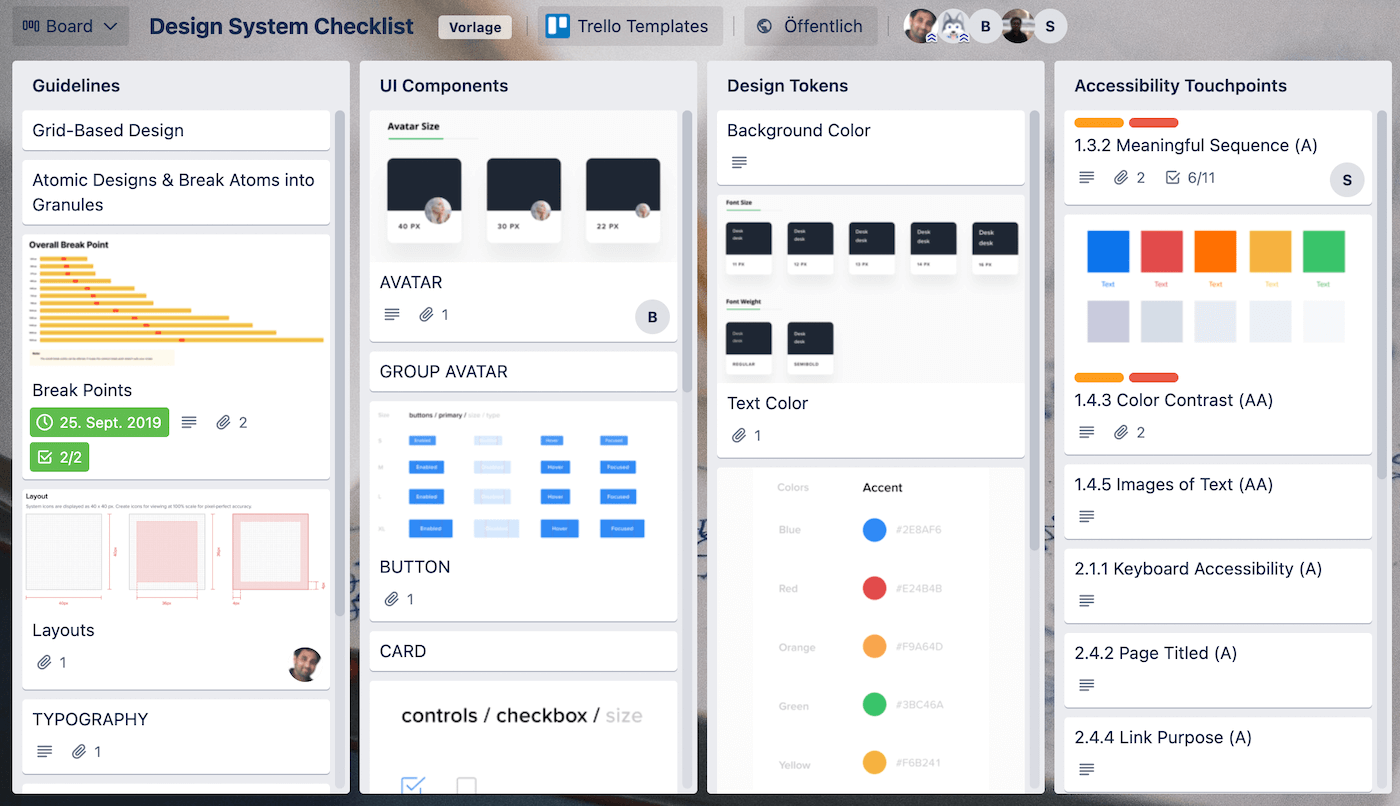Click the description icon on 2.4.4 Link Purpose

(1086, 770)
